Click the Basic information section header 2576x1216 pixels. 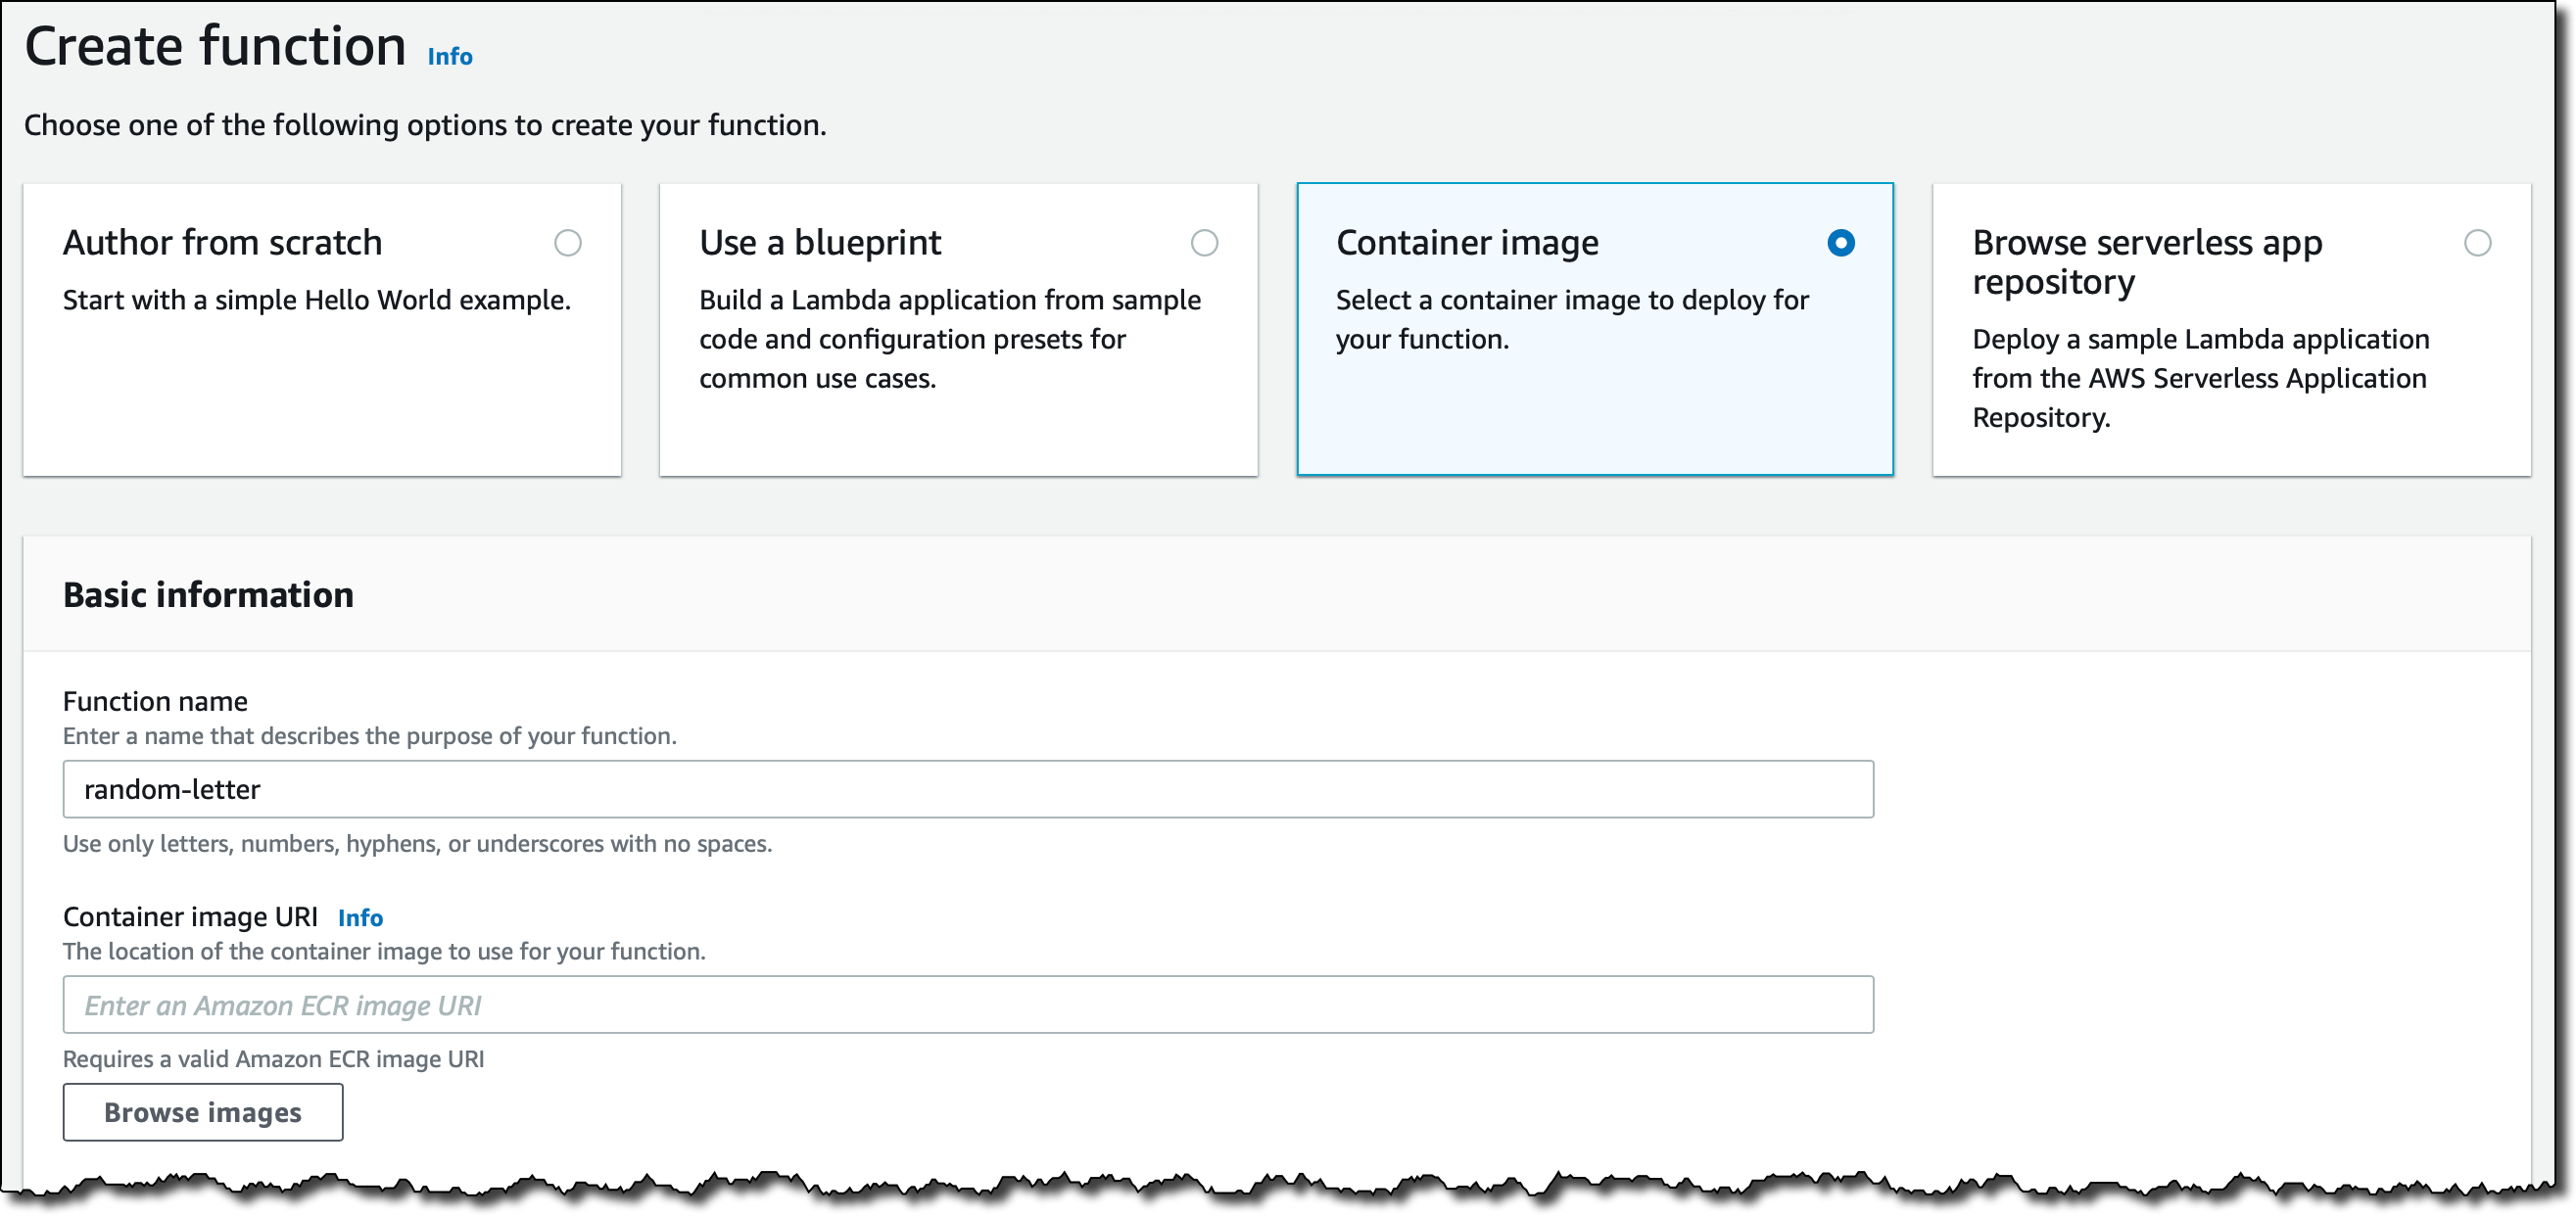pos(208,594)
